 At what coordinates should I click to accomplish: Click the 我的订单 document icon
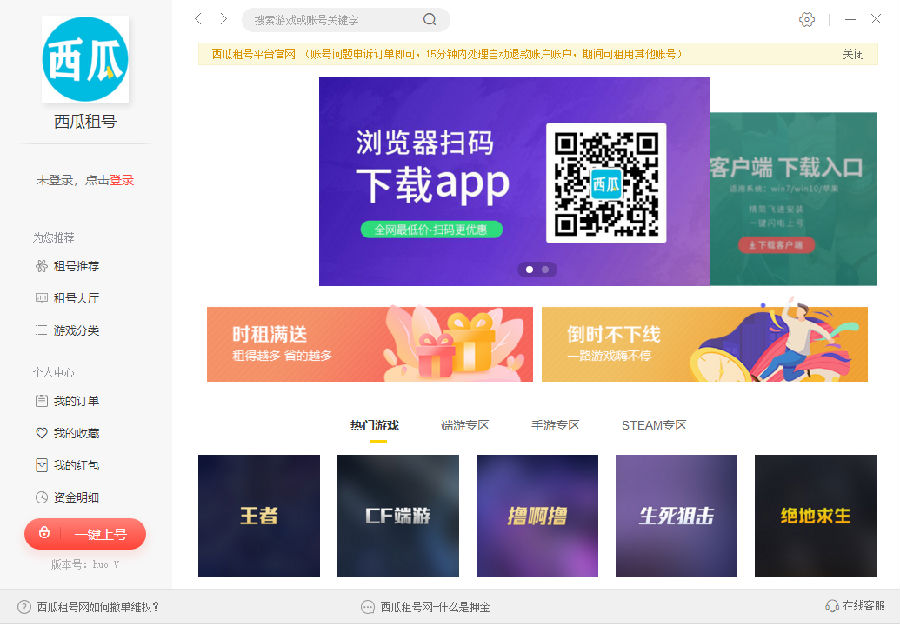pos(41,401)
